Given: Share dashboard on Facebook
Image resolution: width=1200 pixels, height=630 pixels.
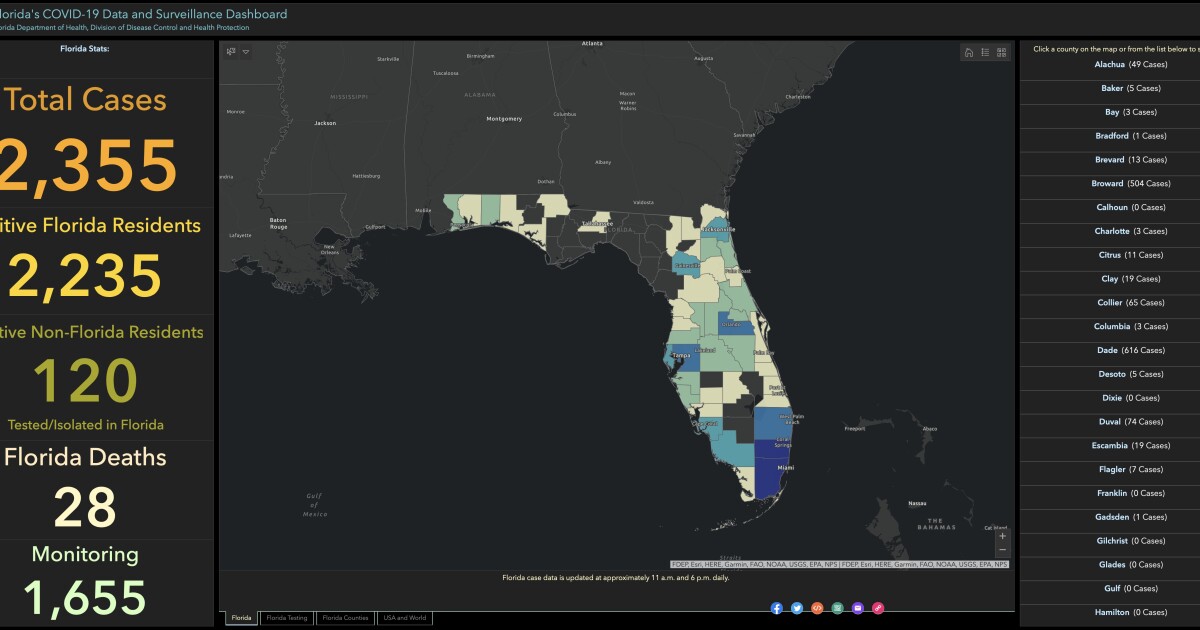Looking at the screenshot, I should (x=777, y=608).
